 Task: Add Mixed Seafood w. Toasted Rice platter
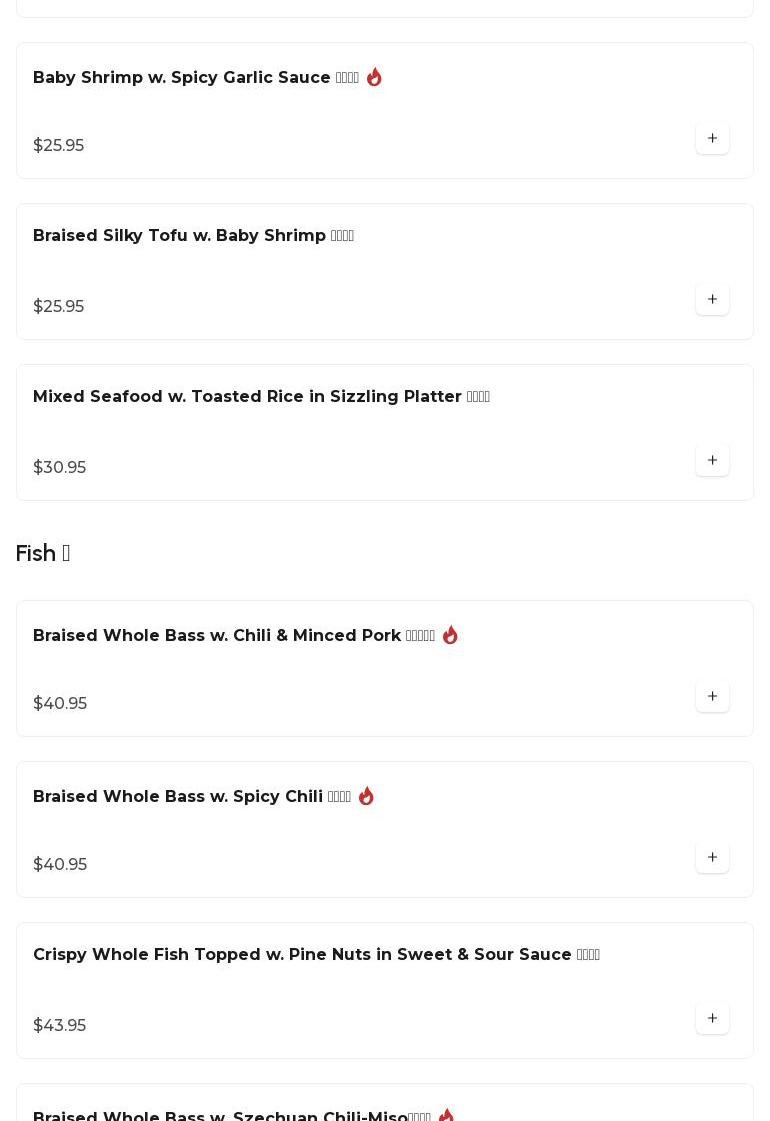[712, 460]
